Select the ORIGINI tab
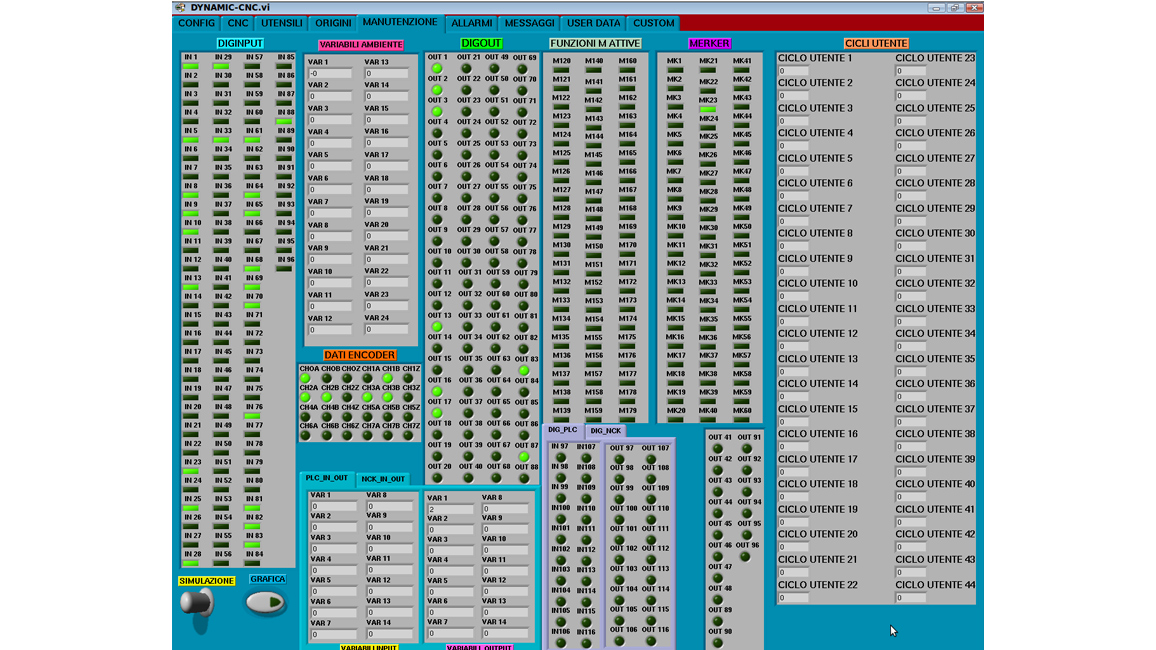Viewport: 1156px width, 650px height. 332,23
